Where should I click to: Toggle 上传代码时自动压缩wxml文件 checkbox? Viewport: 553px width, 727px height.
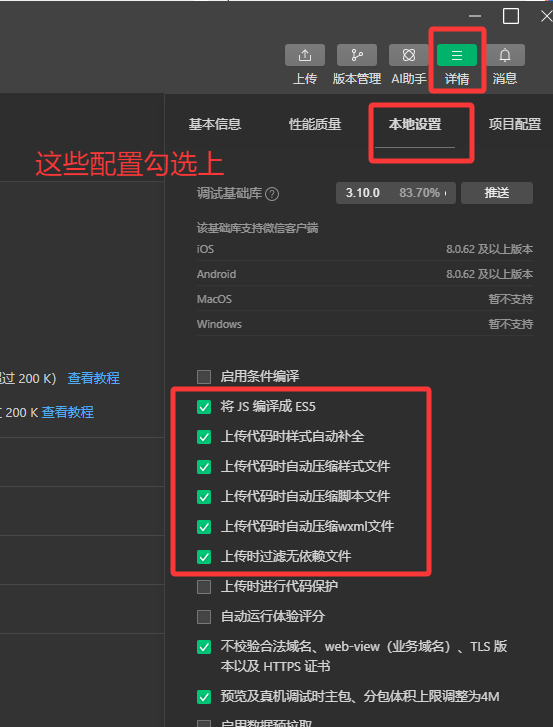204,527
